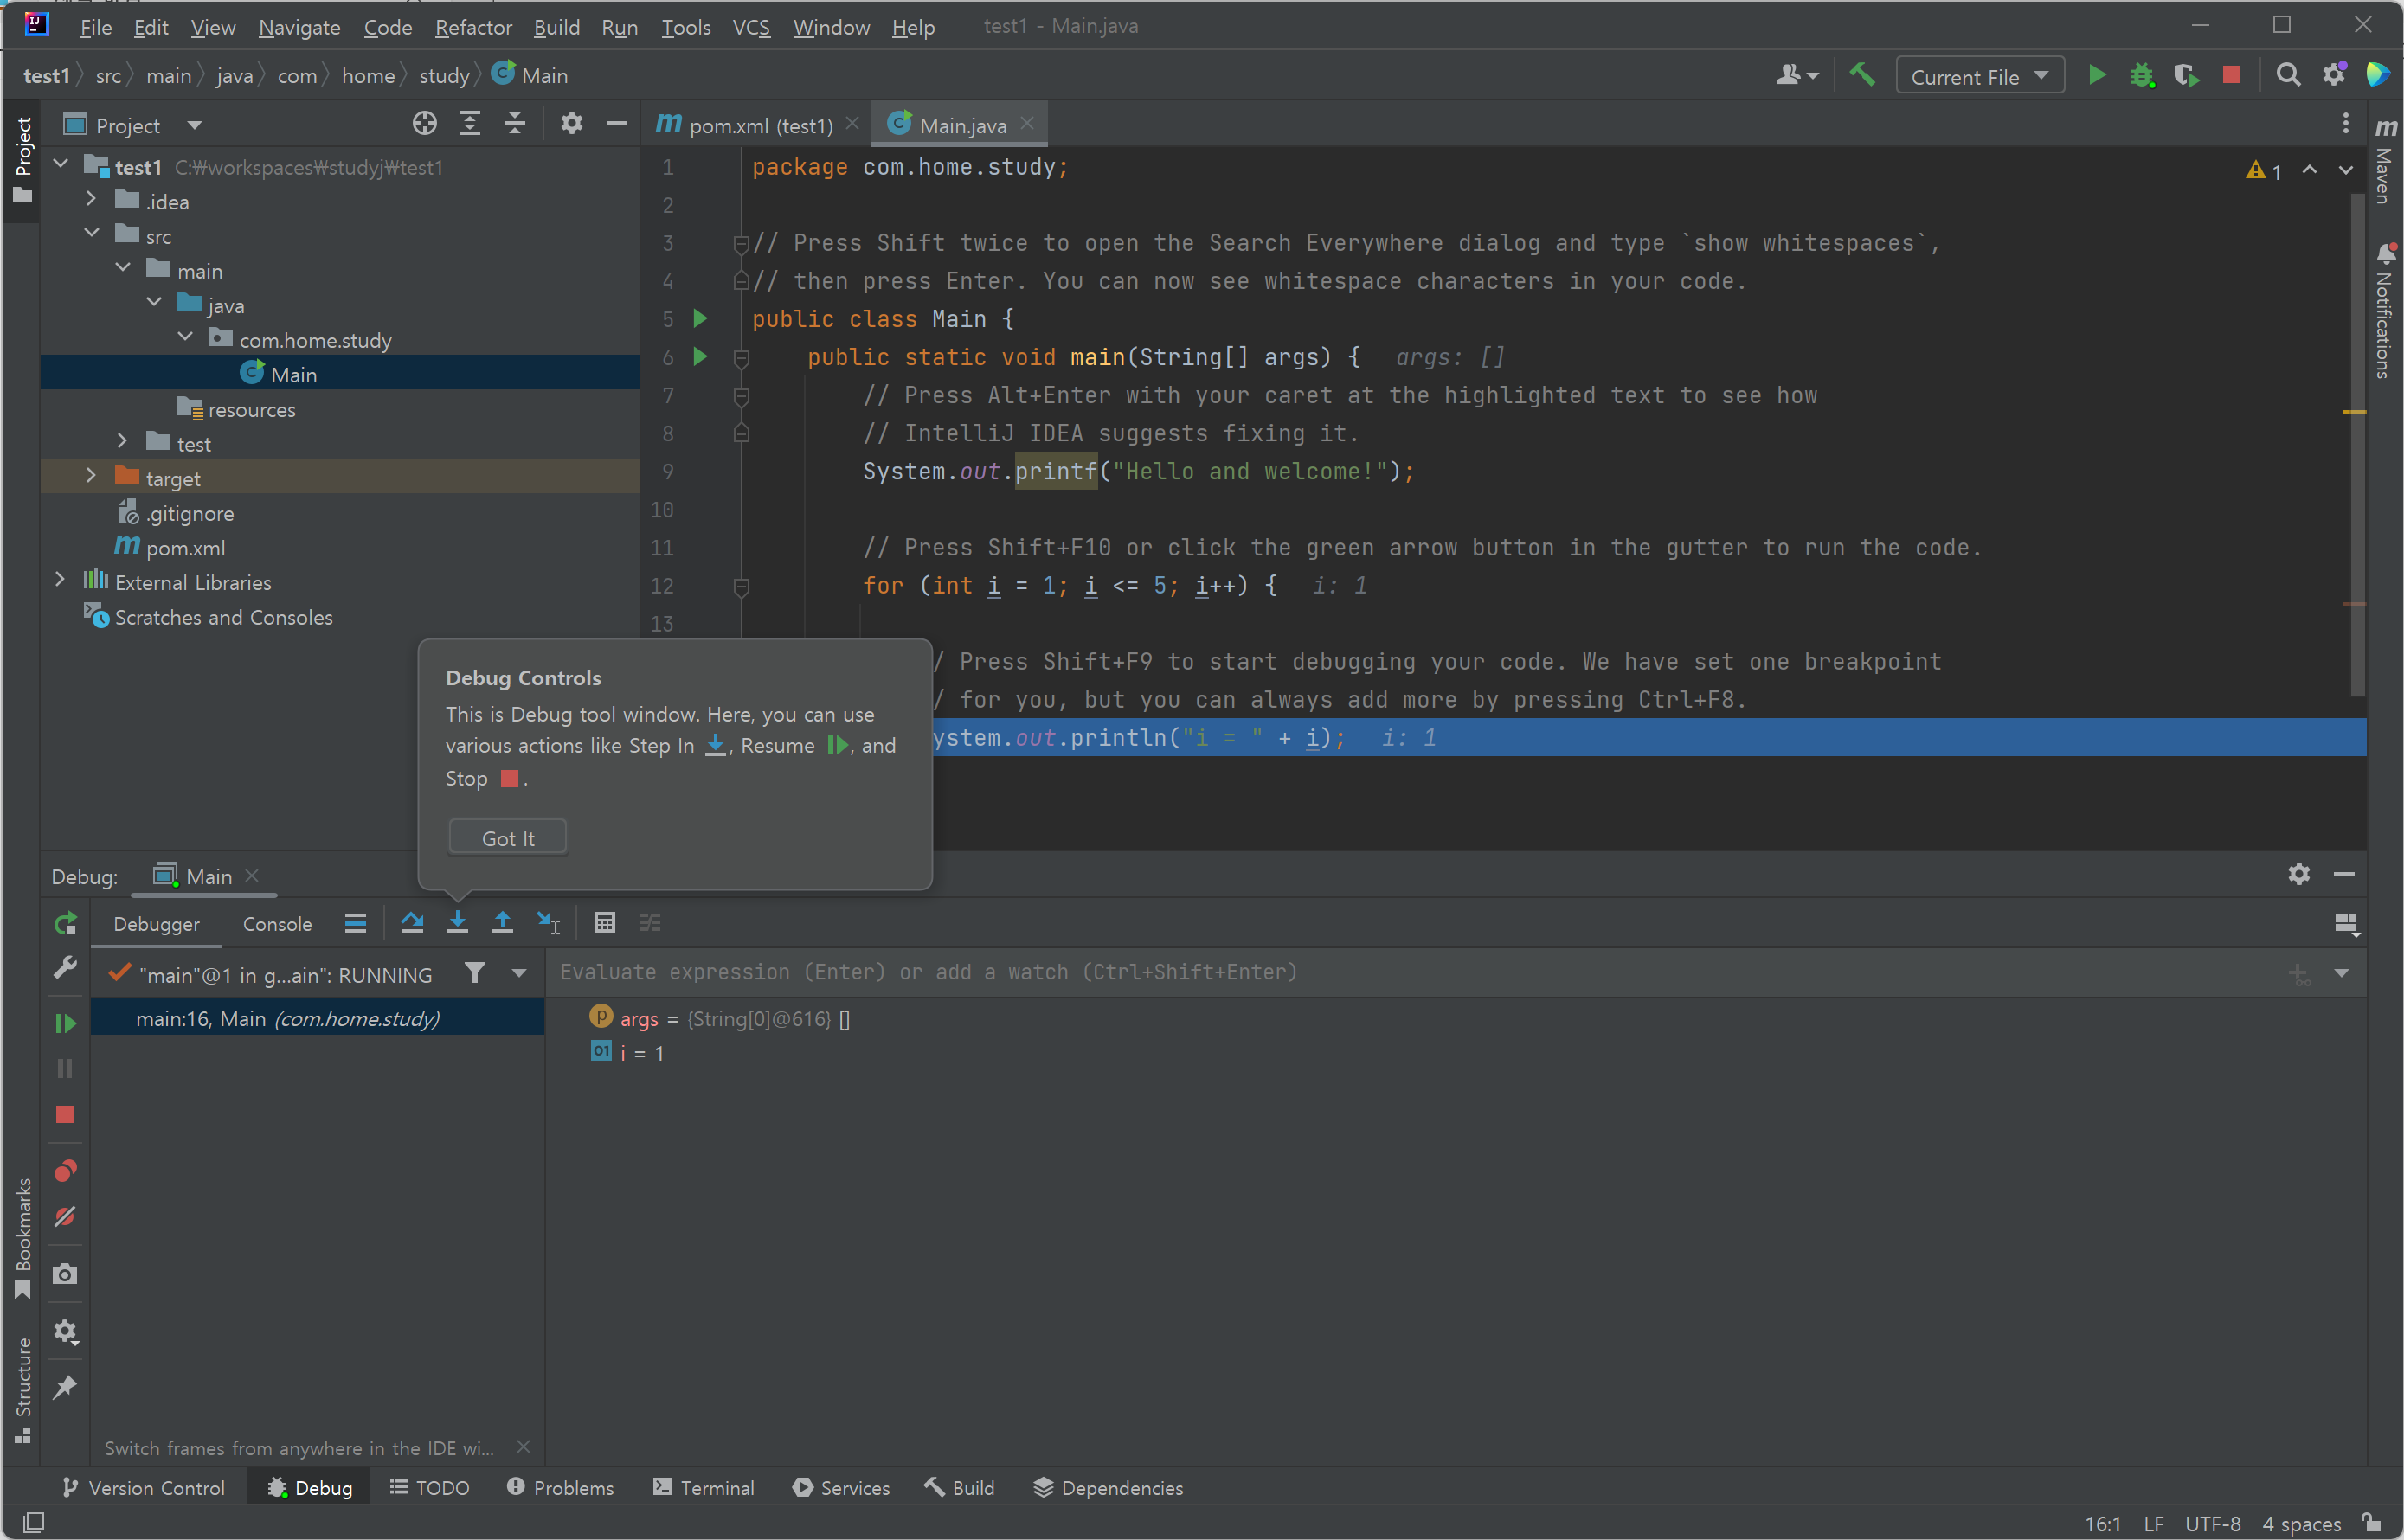The image size is (2404, 1540).
Task: Switch to the Console tab
Action: pos(277,924)
